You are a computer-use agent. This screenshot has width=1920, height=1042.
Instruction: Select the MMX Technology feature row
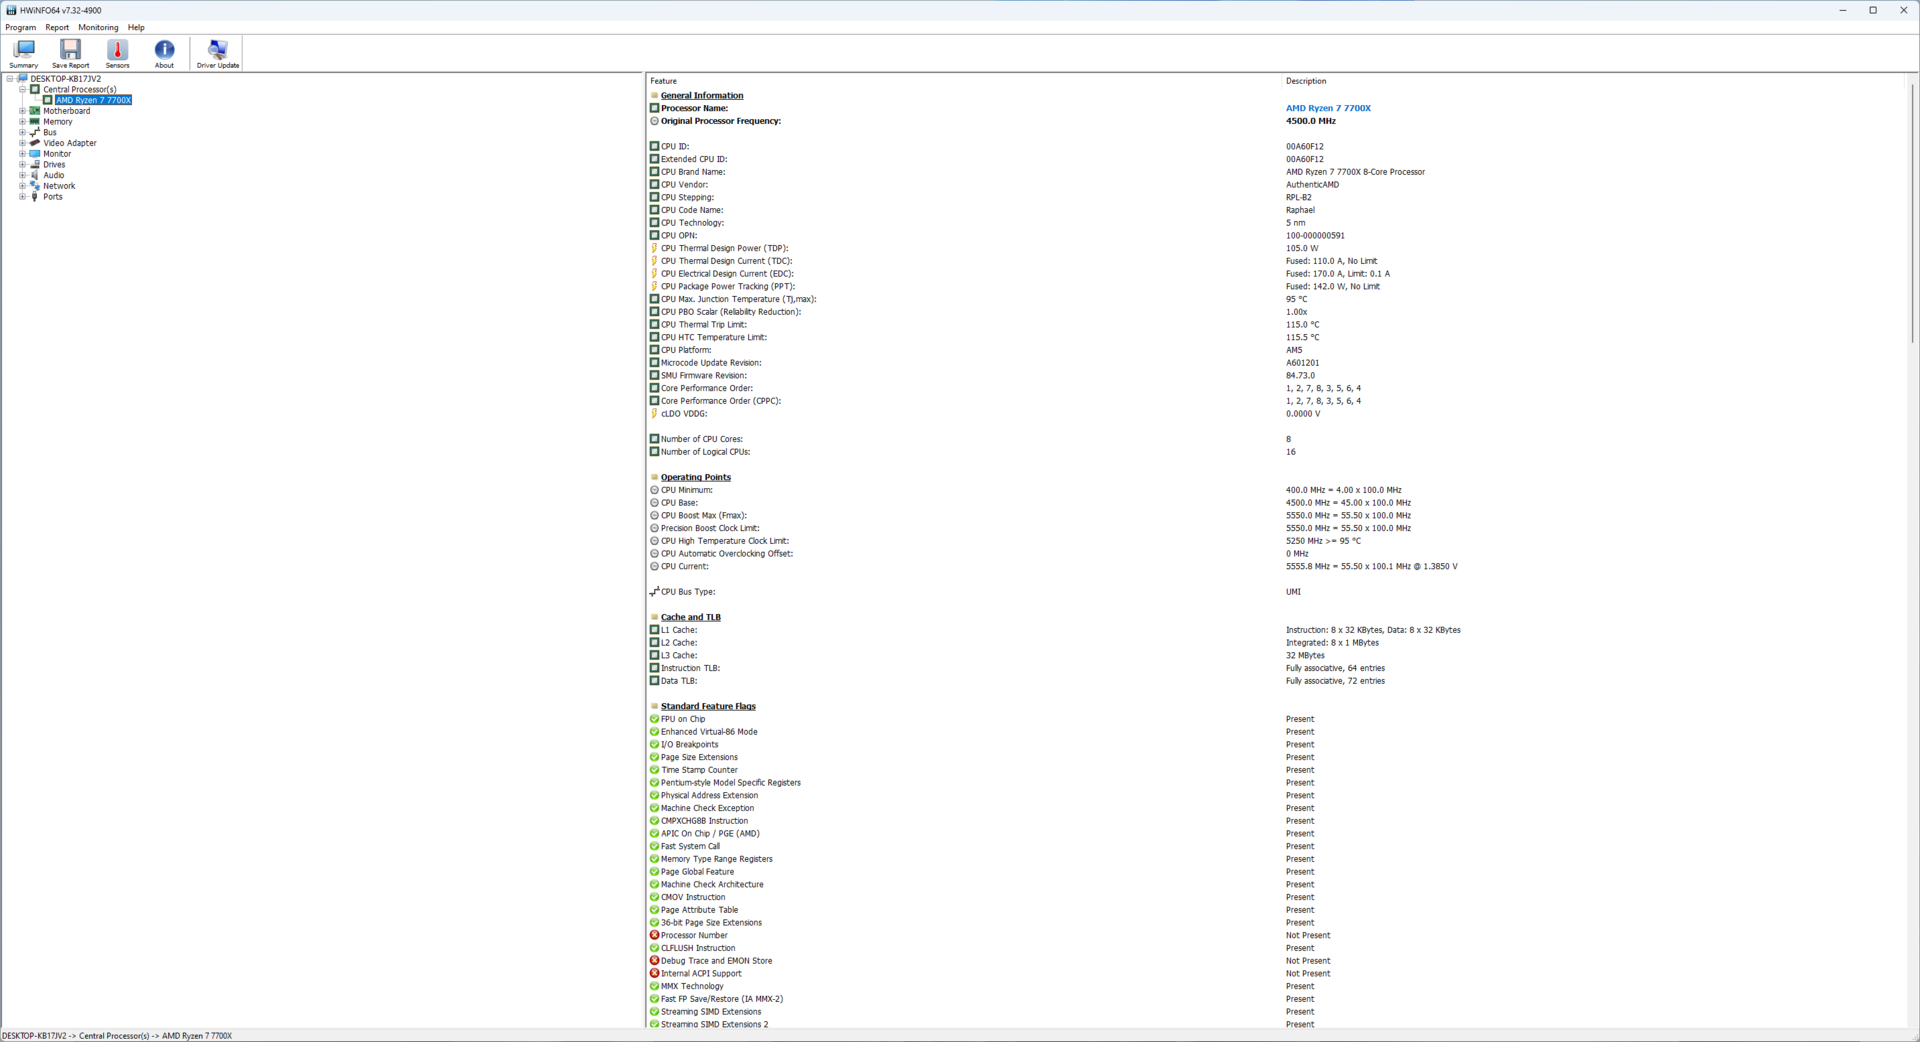692,986
